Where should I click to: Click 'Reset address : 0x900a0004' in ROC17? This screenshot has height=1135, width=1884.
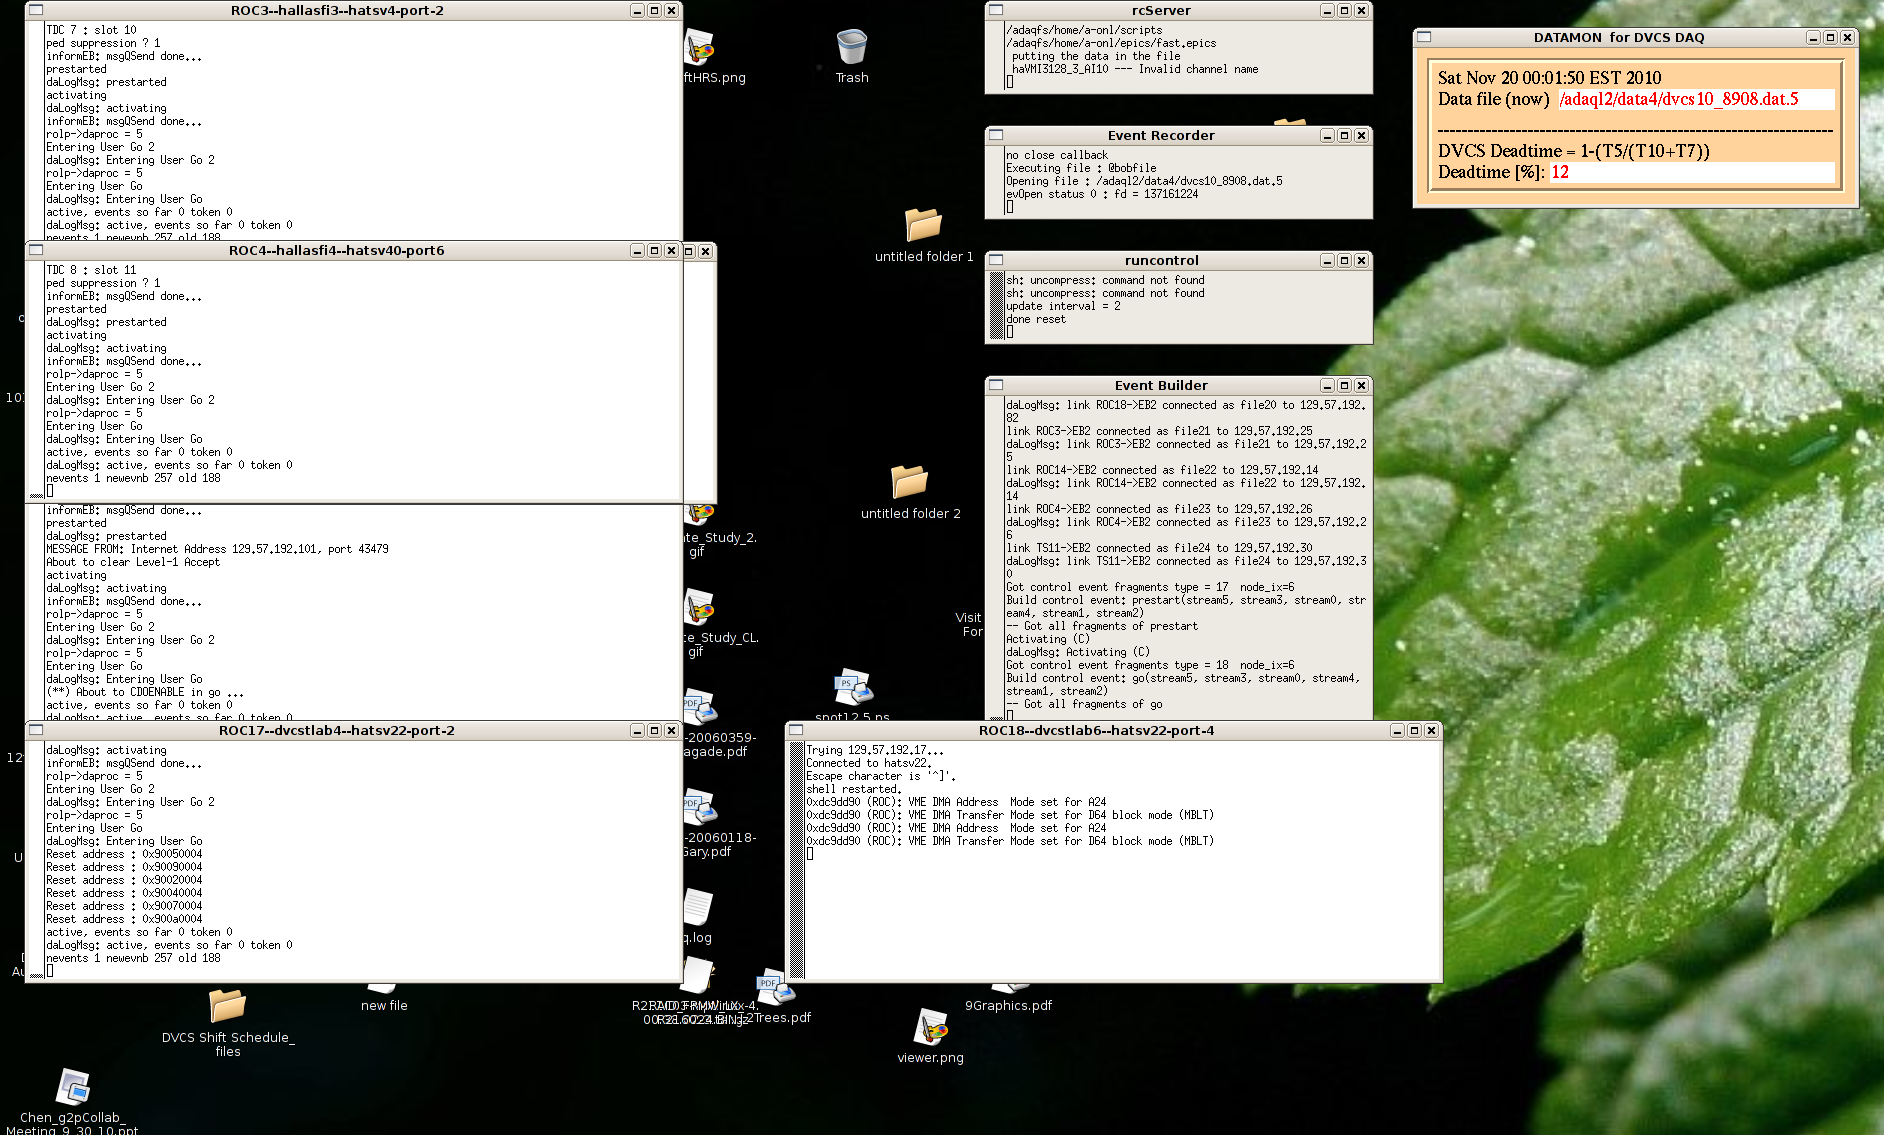[x=124, y=919]
